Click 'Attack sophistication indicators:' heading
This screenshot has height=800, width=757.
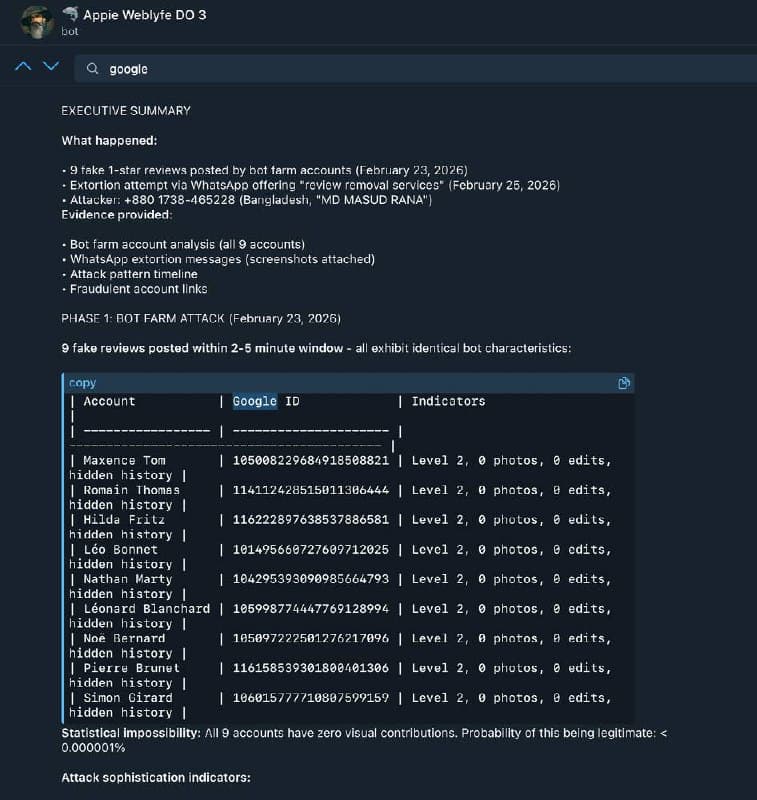click(x=156, y=778)
